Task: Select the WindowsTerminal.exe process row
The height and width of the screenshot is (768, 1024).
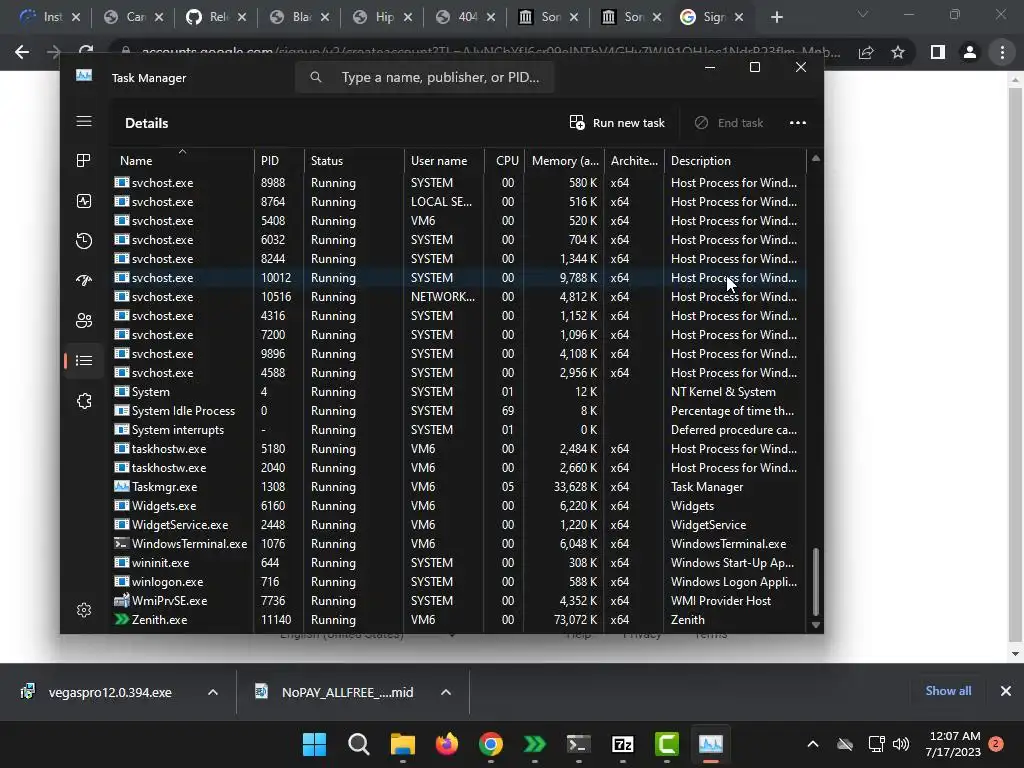Action: click(x=459, y=543)
